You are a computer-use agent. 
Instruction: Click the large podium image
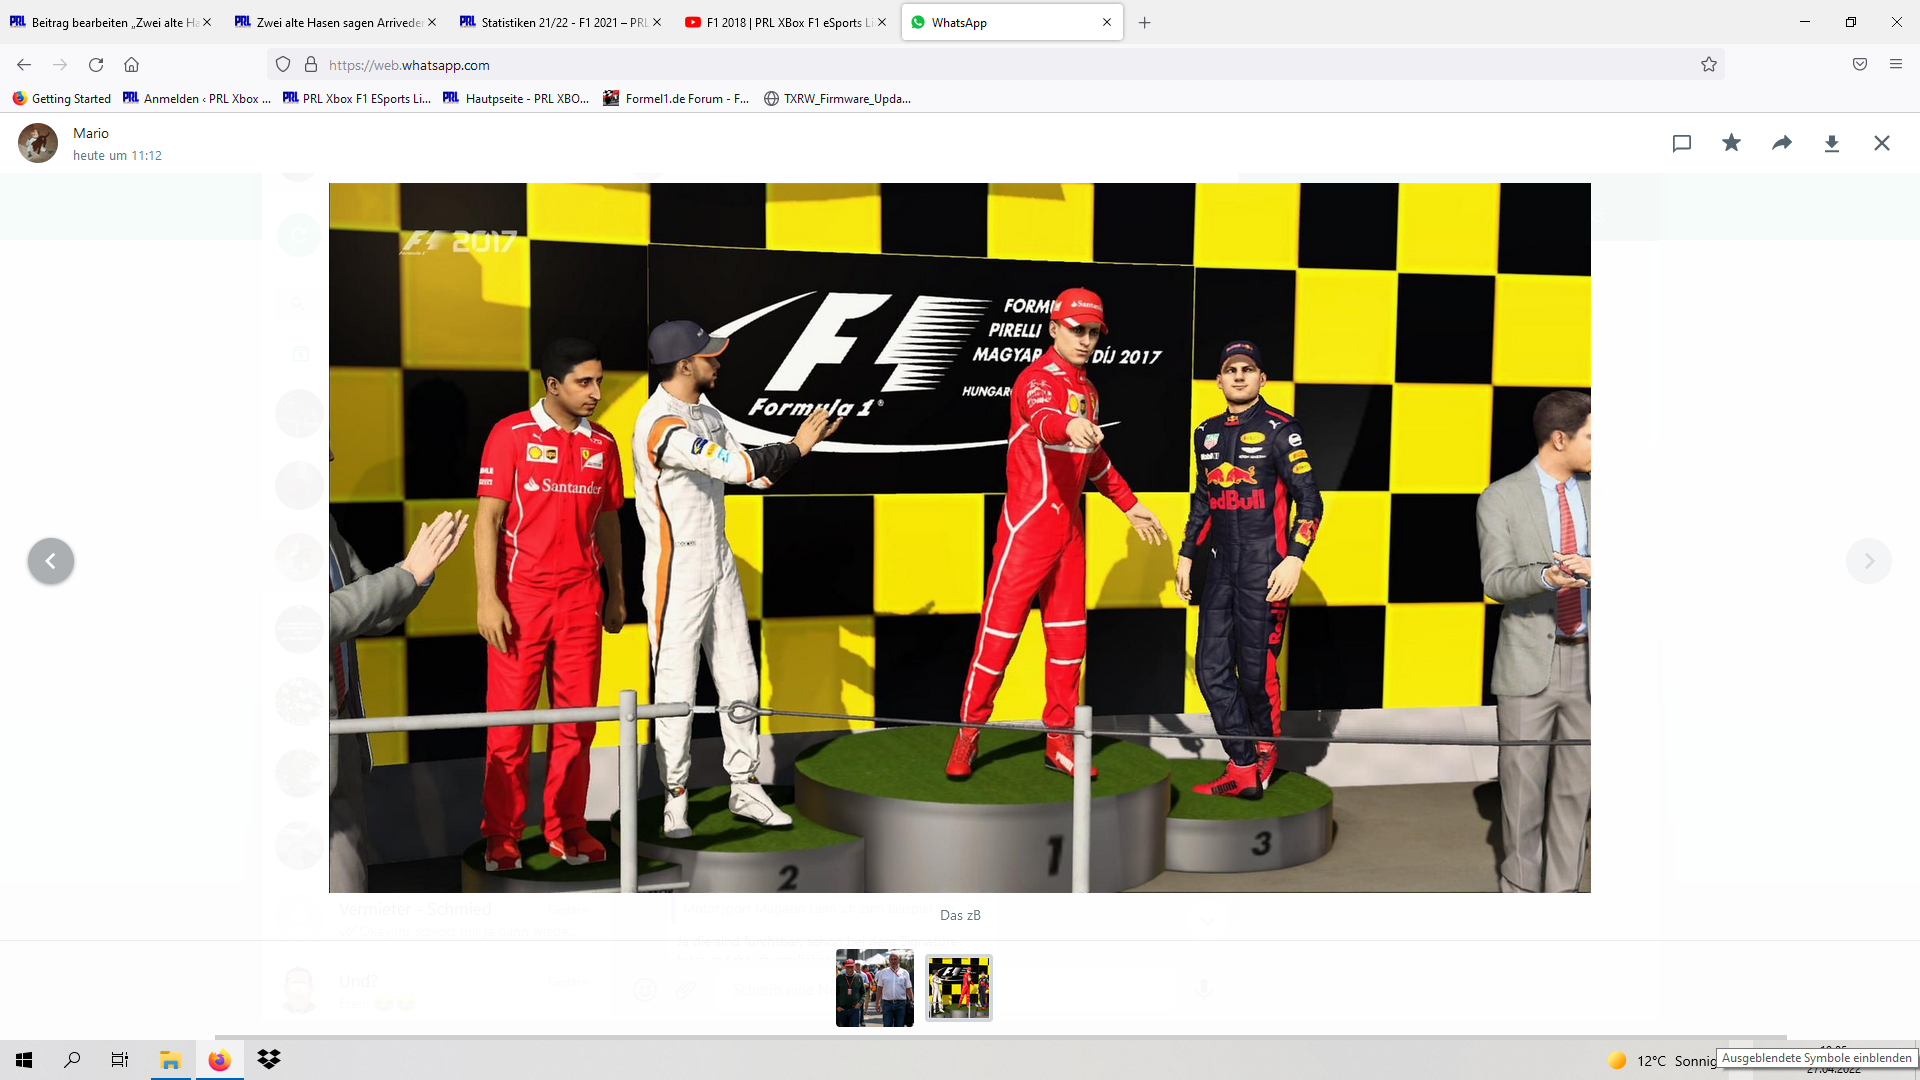click(959, 537)
